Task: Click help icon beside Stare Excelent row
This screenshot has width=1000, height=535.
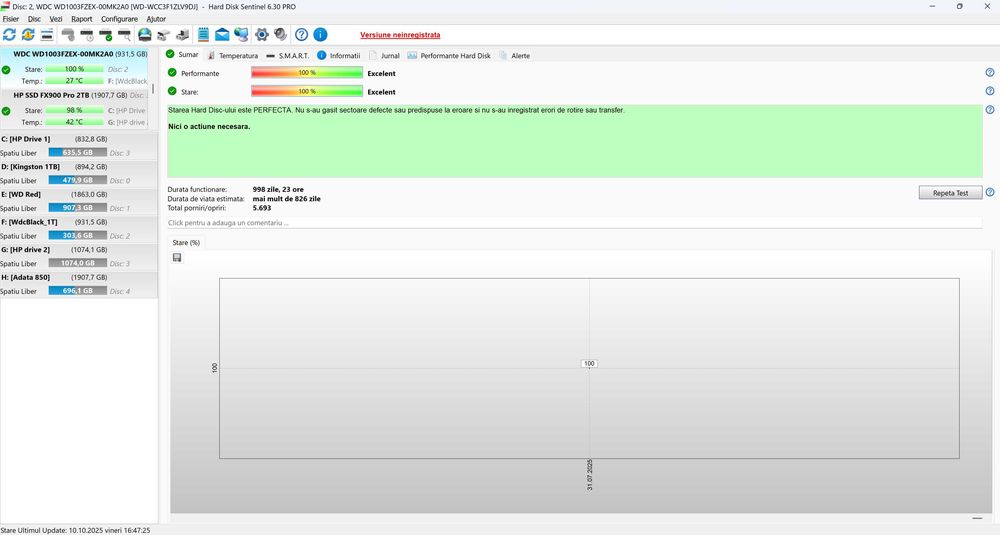Action: [x=990, y=91]
